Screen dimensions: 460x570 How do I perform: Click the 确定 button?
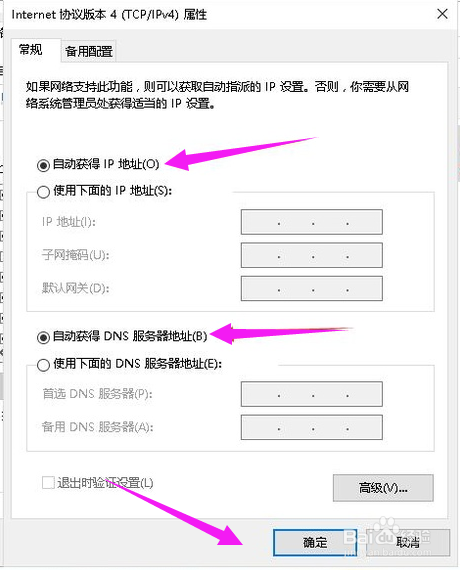315,542
